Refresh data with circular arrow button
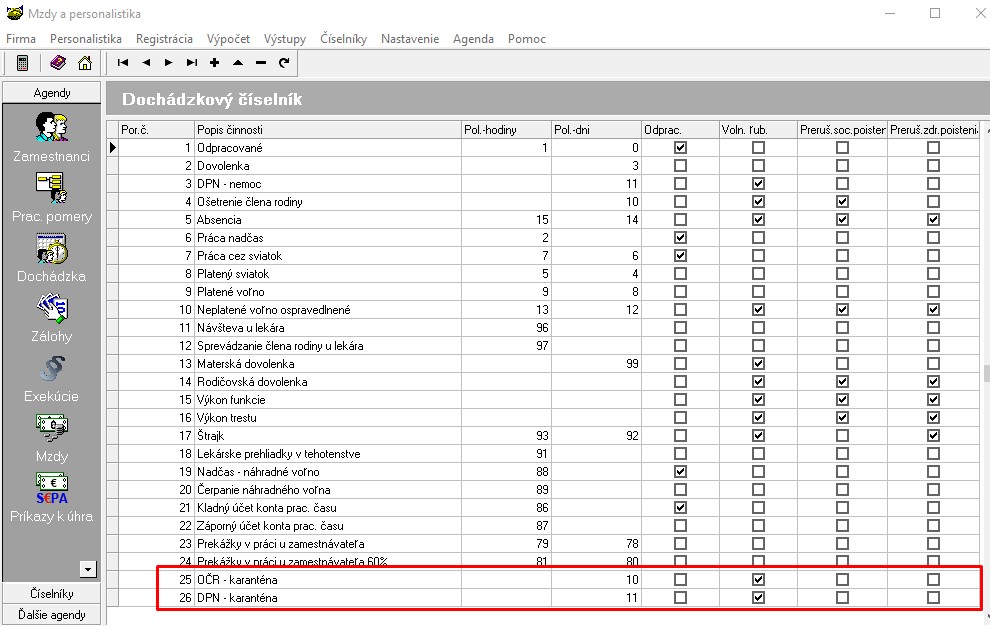The width and height of the screenshot is (990, 626). tap(284, 63)
